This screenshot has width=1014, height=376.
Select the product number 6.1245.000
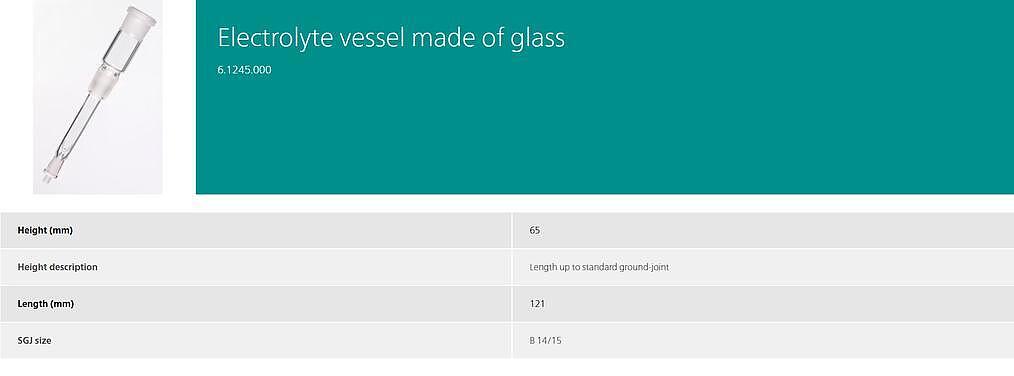(x=244, y=70)
